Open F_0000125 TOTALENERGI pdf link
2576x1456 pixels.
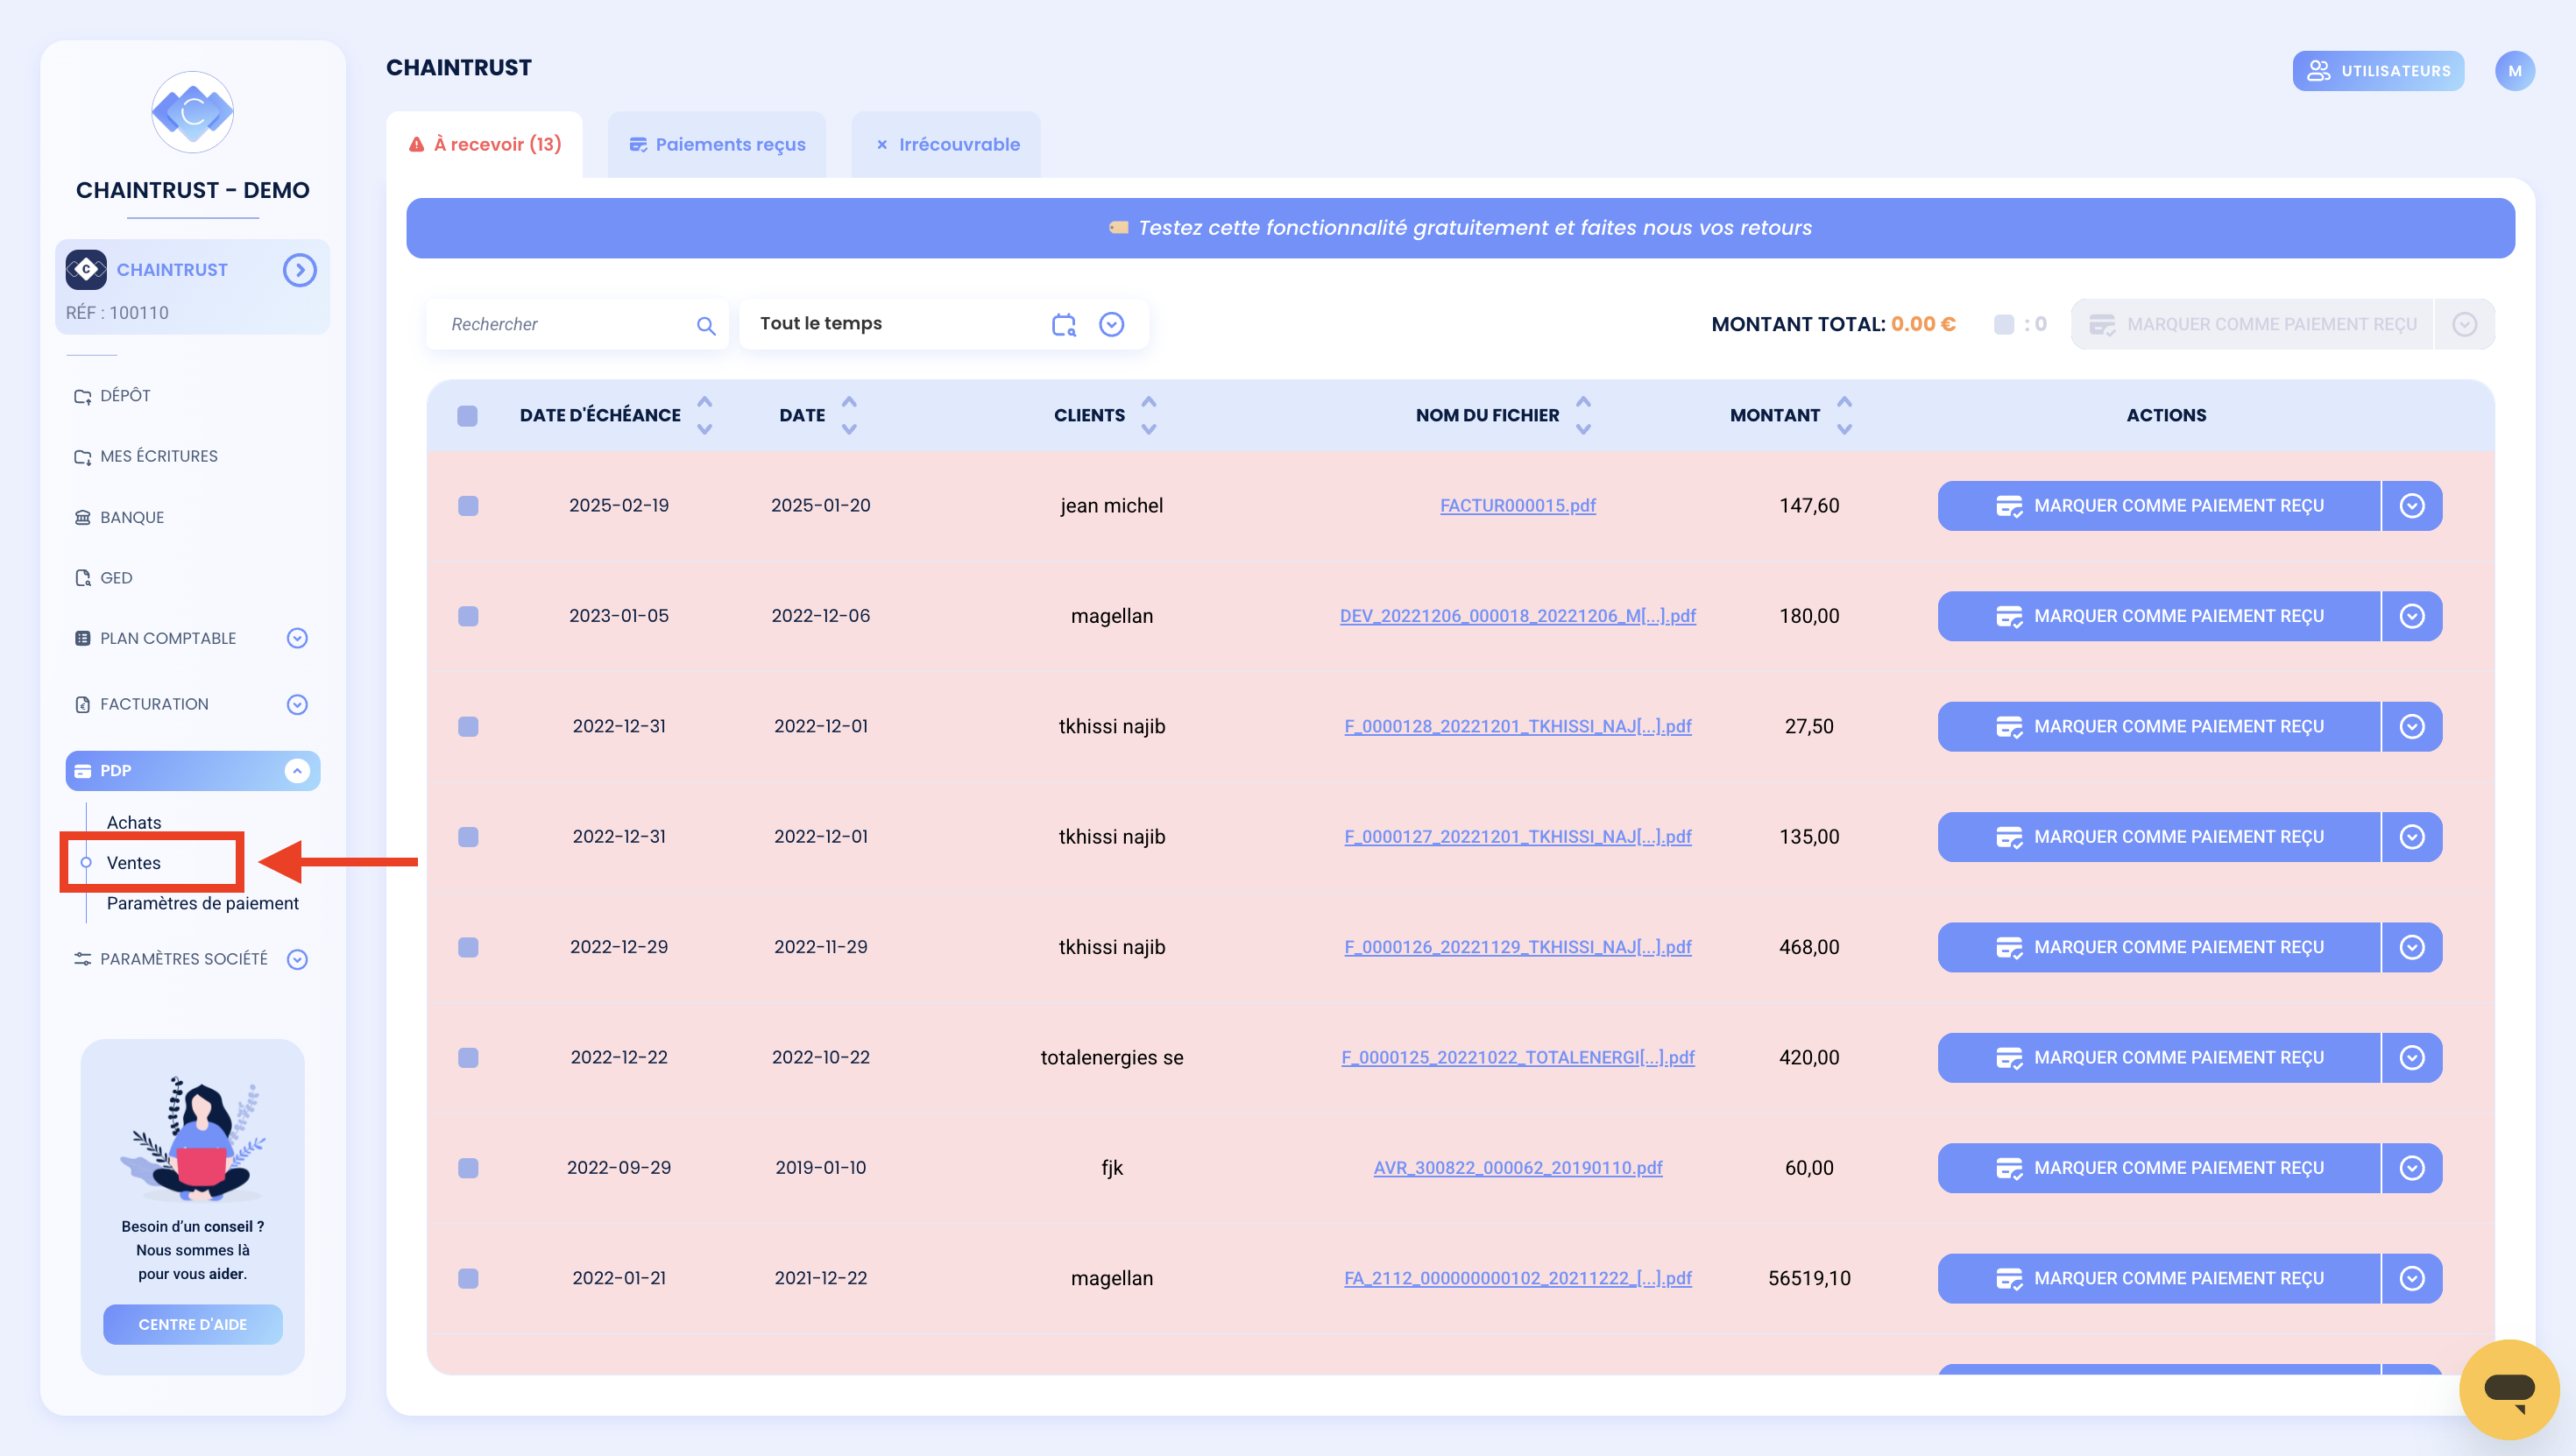tap(1517, 1058)
